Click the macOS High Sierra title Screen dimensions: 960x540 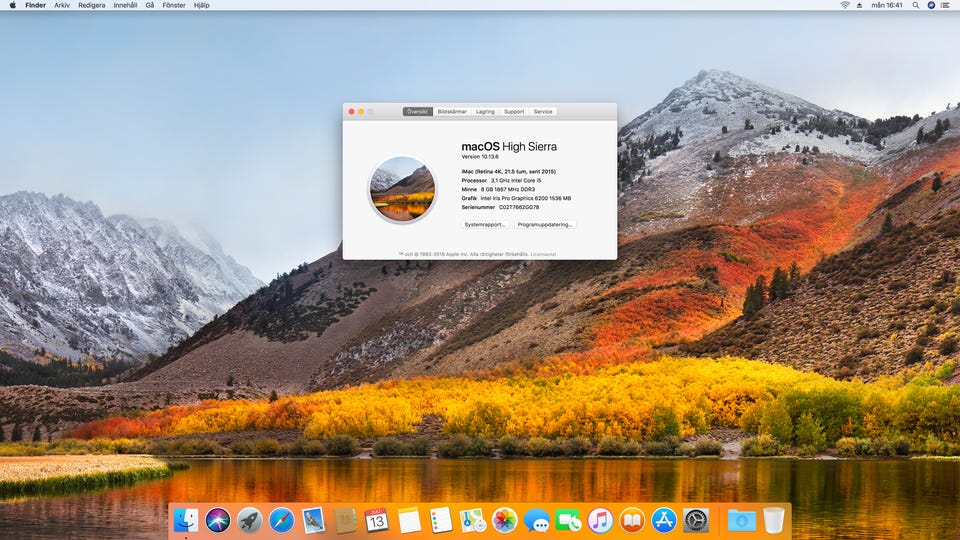click(509, 146)
